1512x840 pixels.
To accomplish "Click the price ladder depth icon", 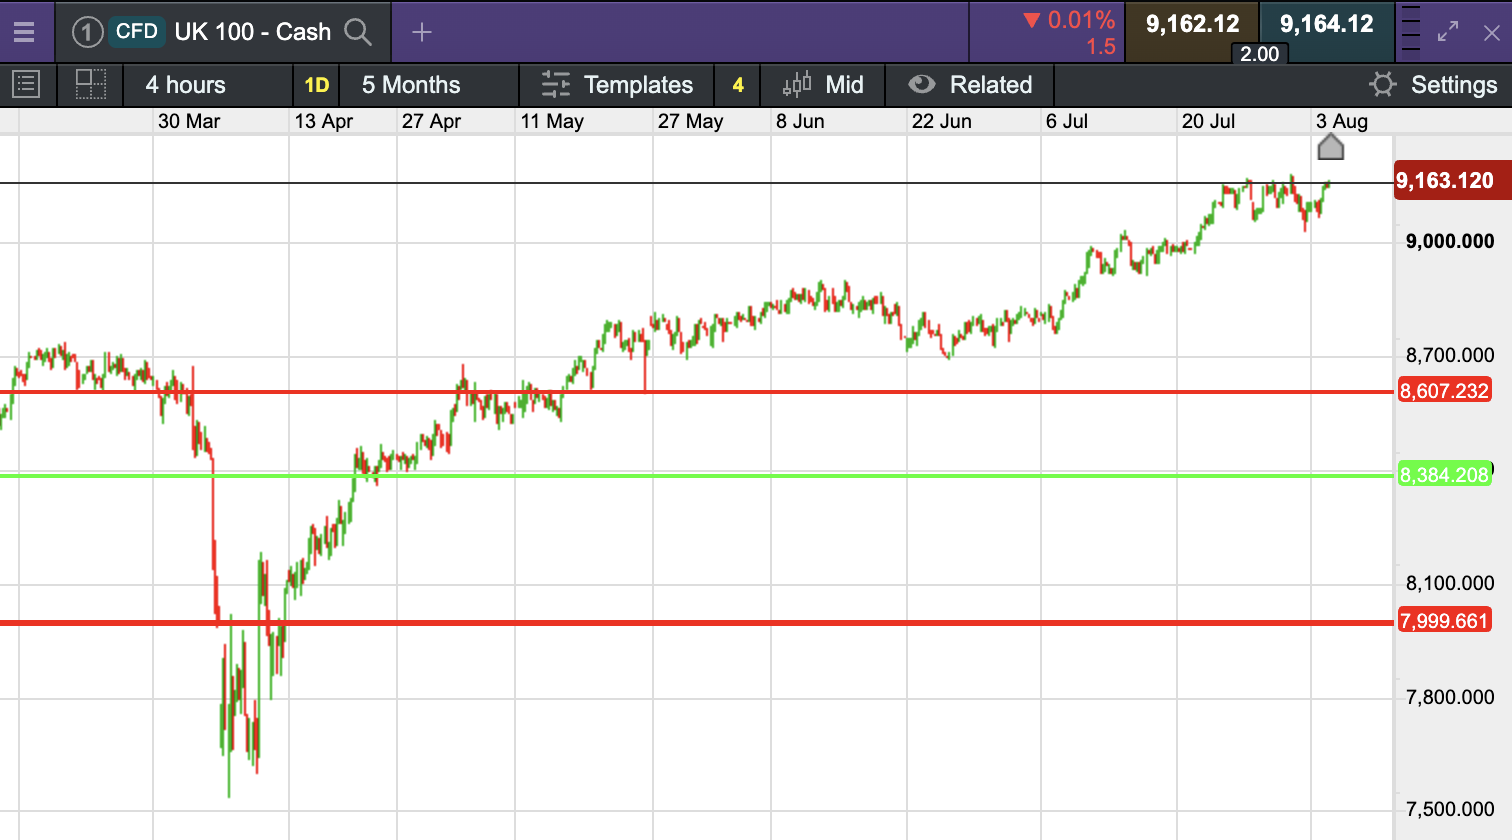I will [1410, 32].
